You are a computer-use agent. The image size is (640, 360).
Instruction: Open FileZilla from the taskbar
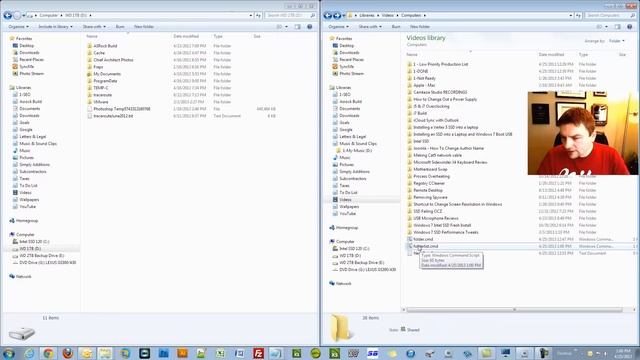point(258,353)
